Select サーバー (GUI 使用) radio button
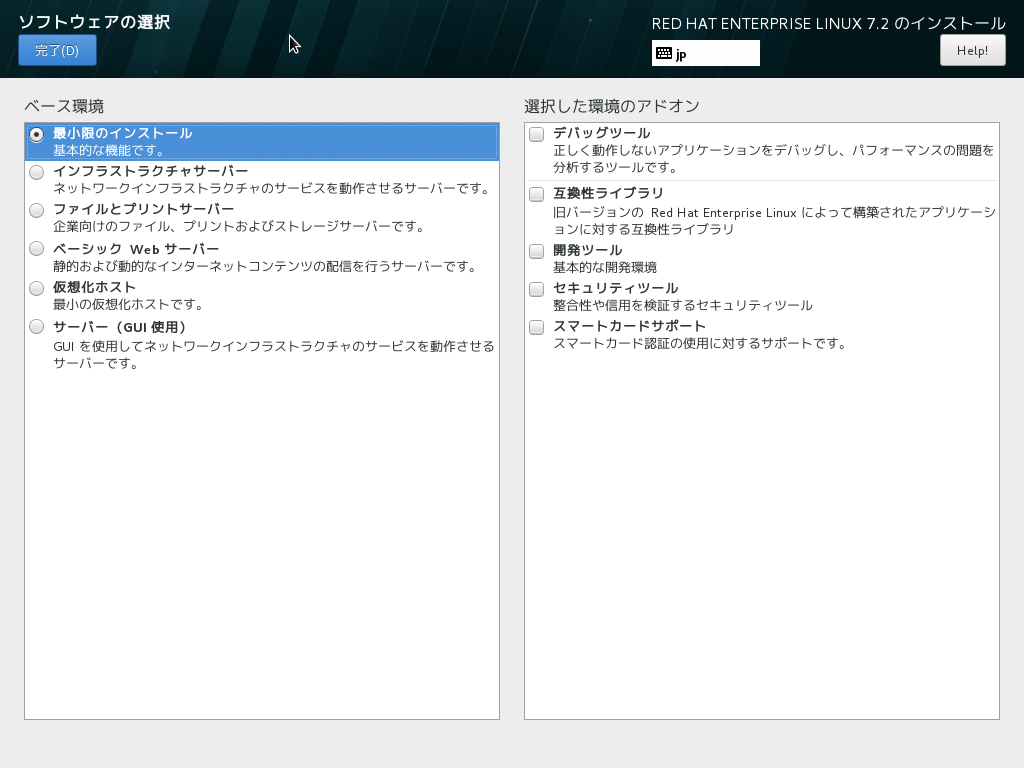The height and width of the screenshot is (768, 1024). click(37, 327)
